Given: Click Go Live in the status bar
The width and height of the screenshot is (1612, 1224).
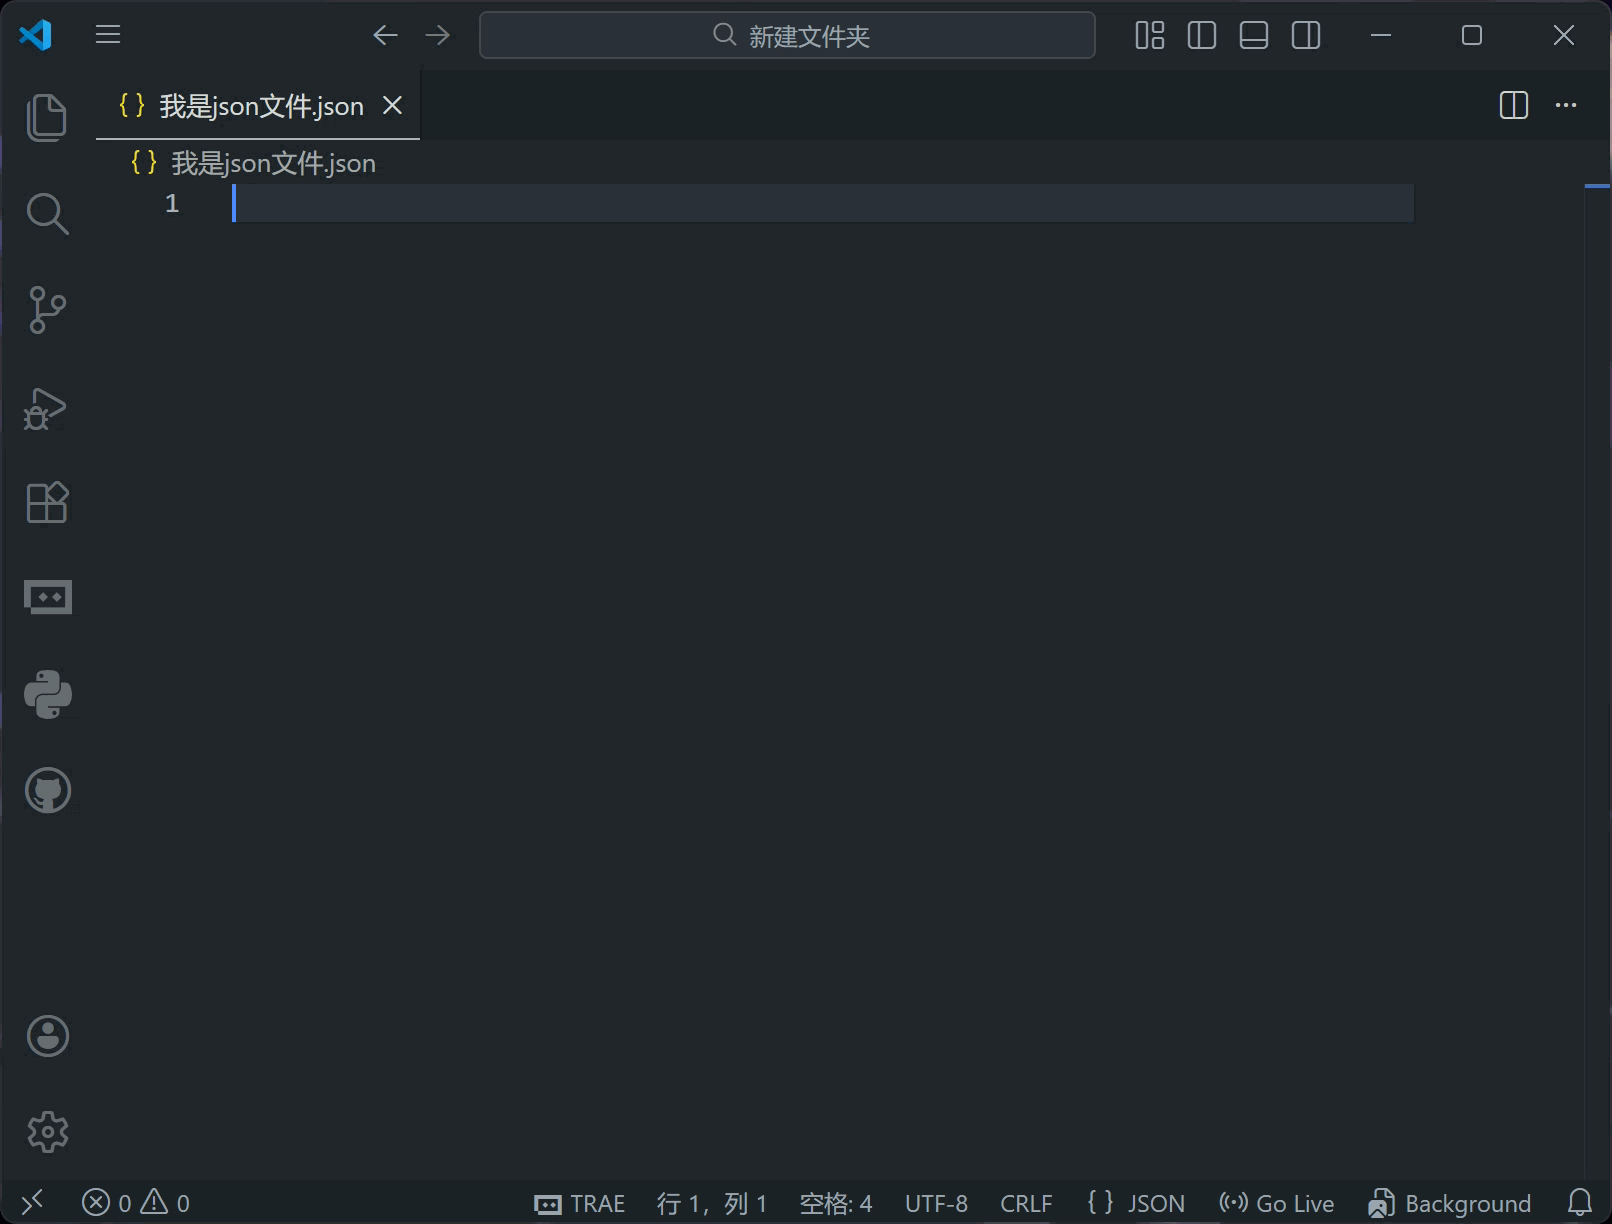Looking at the screenshot, I should (1277, 1203).
